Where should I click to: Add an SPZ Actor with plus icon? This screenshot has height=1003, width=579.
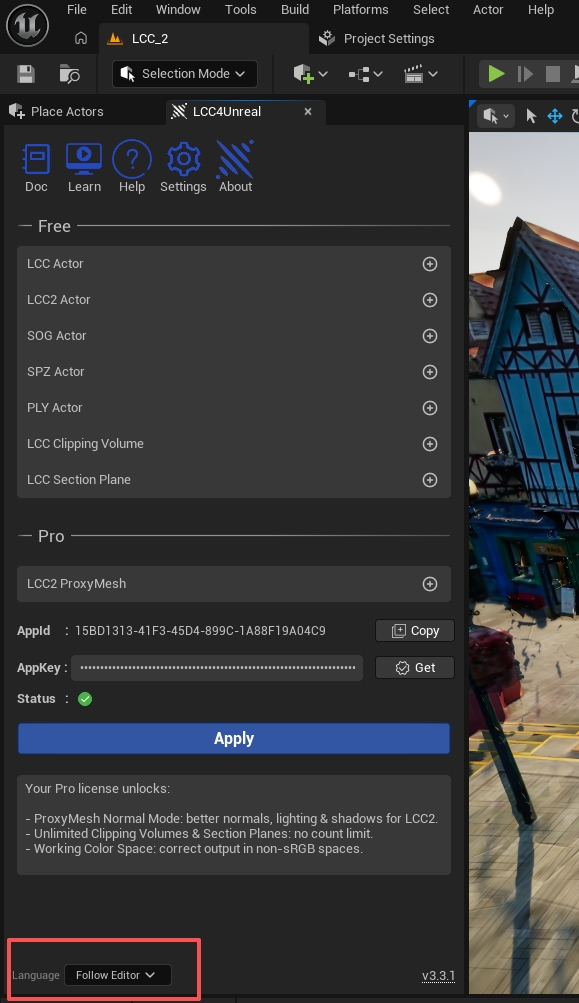coord(430,372)
